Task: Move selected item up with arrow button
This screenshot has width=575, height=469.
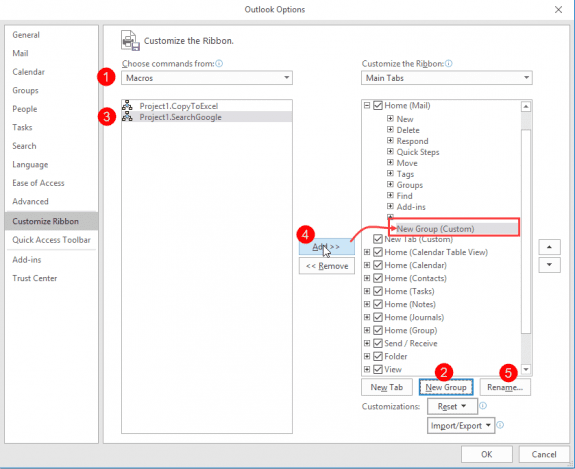Action: (x=549, y=247)
